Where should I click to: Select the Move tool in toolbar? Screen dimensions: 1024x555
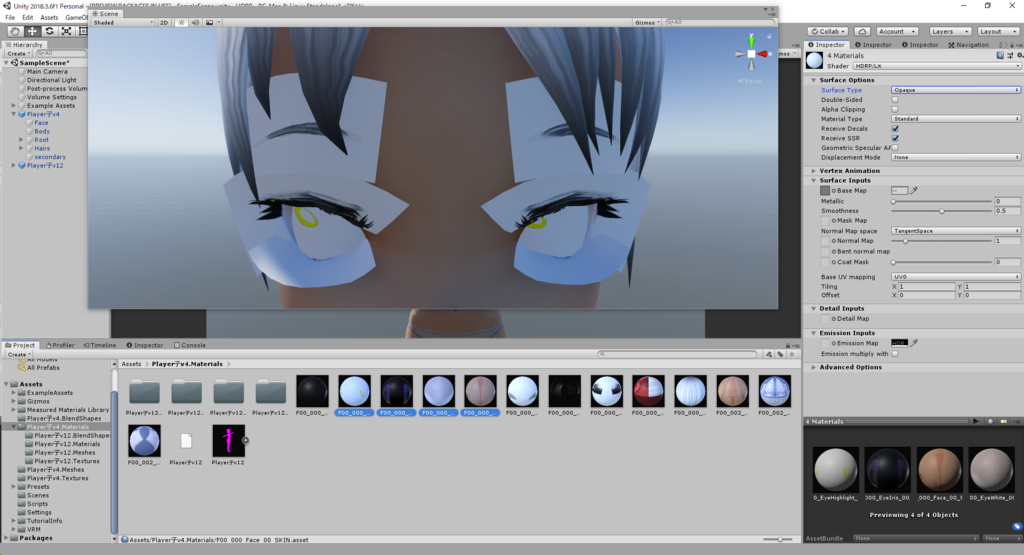pos(32,31)
